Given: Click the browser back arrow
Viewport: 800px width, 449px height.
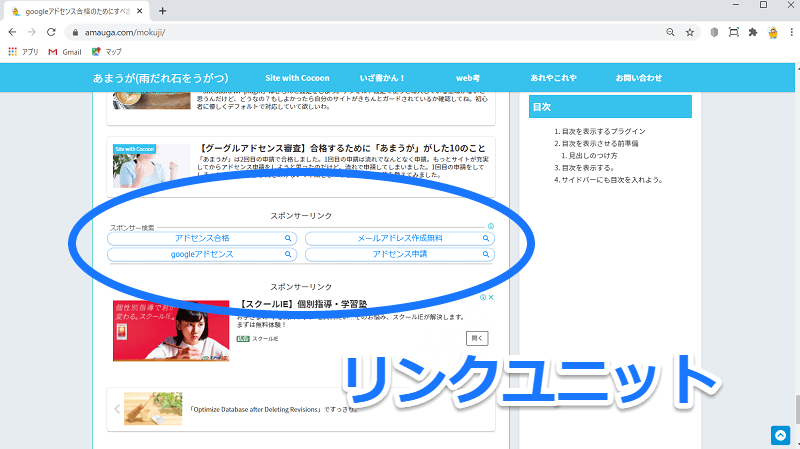Looking at the screenshot, I should [12, 32].
